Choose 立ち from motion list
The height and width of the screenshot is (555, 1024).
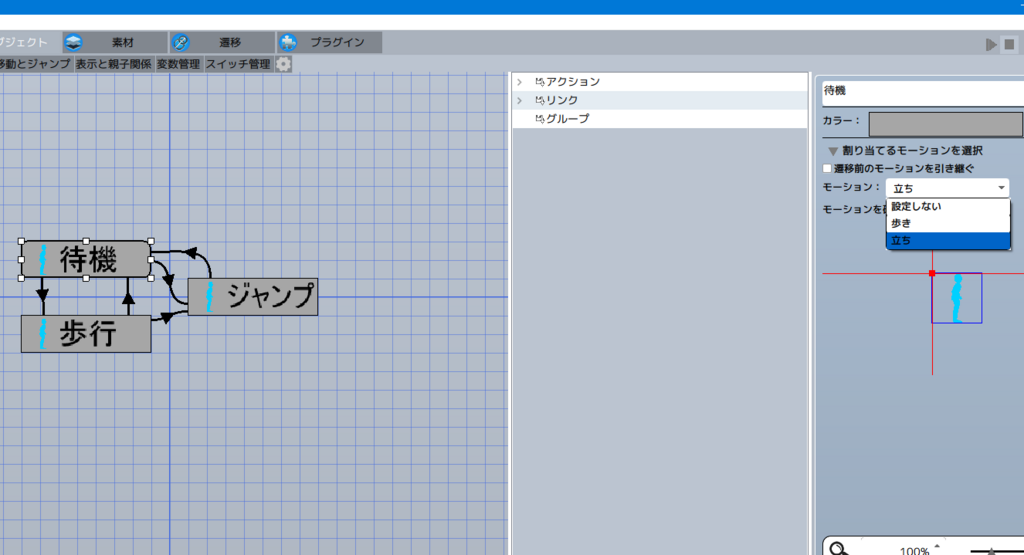[948, 241]
